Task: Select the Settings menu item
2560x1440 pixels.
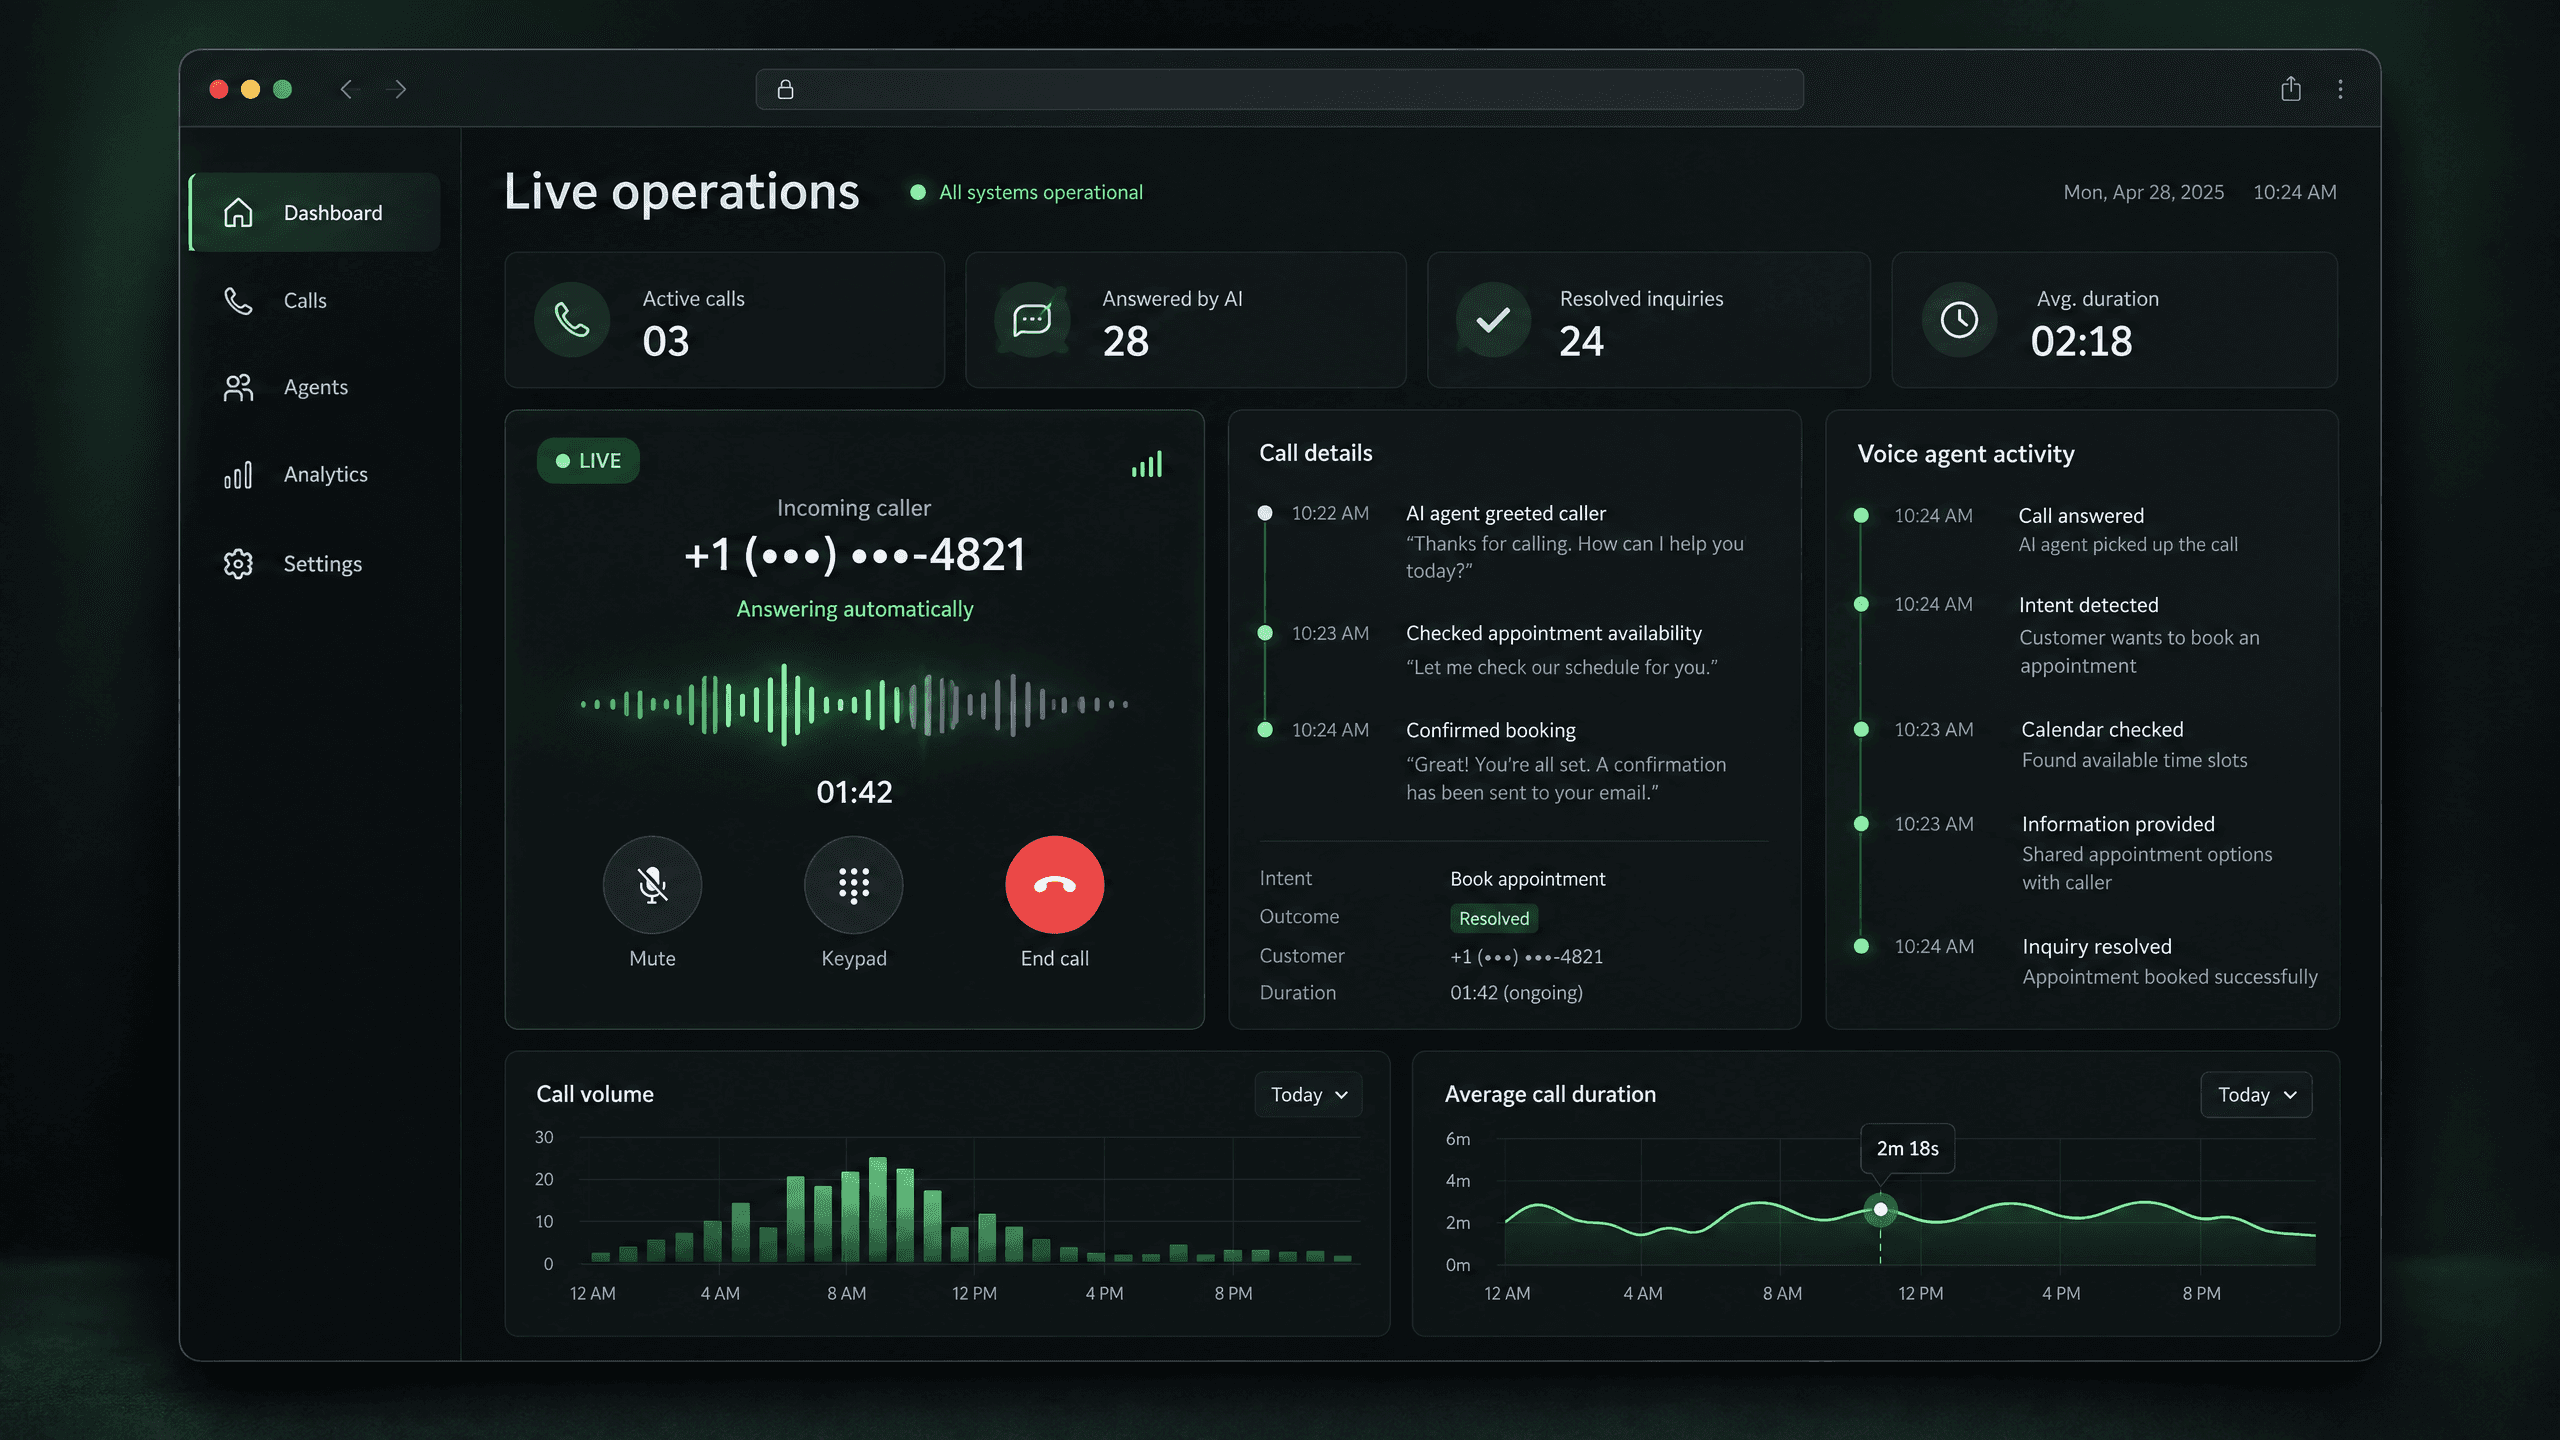Action: 315,564
